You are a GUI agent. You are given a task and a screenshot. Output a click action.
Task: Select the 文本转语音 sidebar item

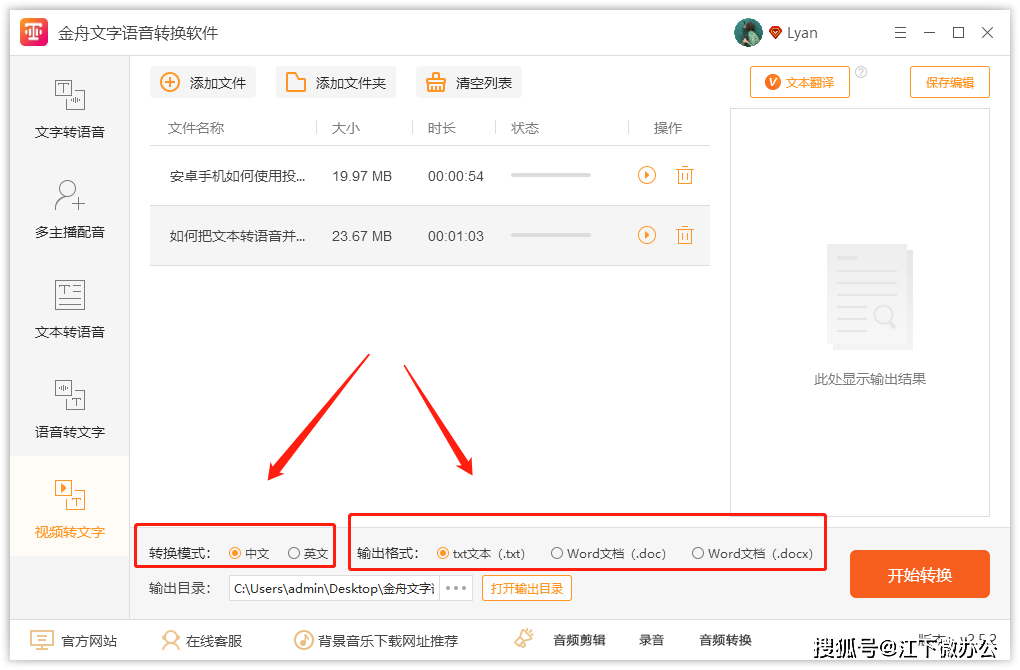70,309
